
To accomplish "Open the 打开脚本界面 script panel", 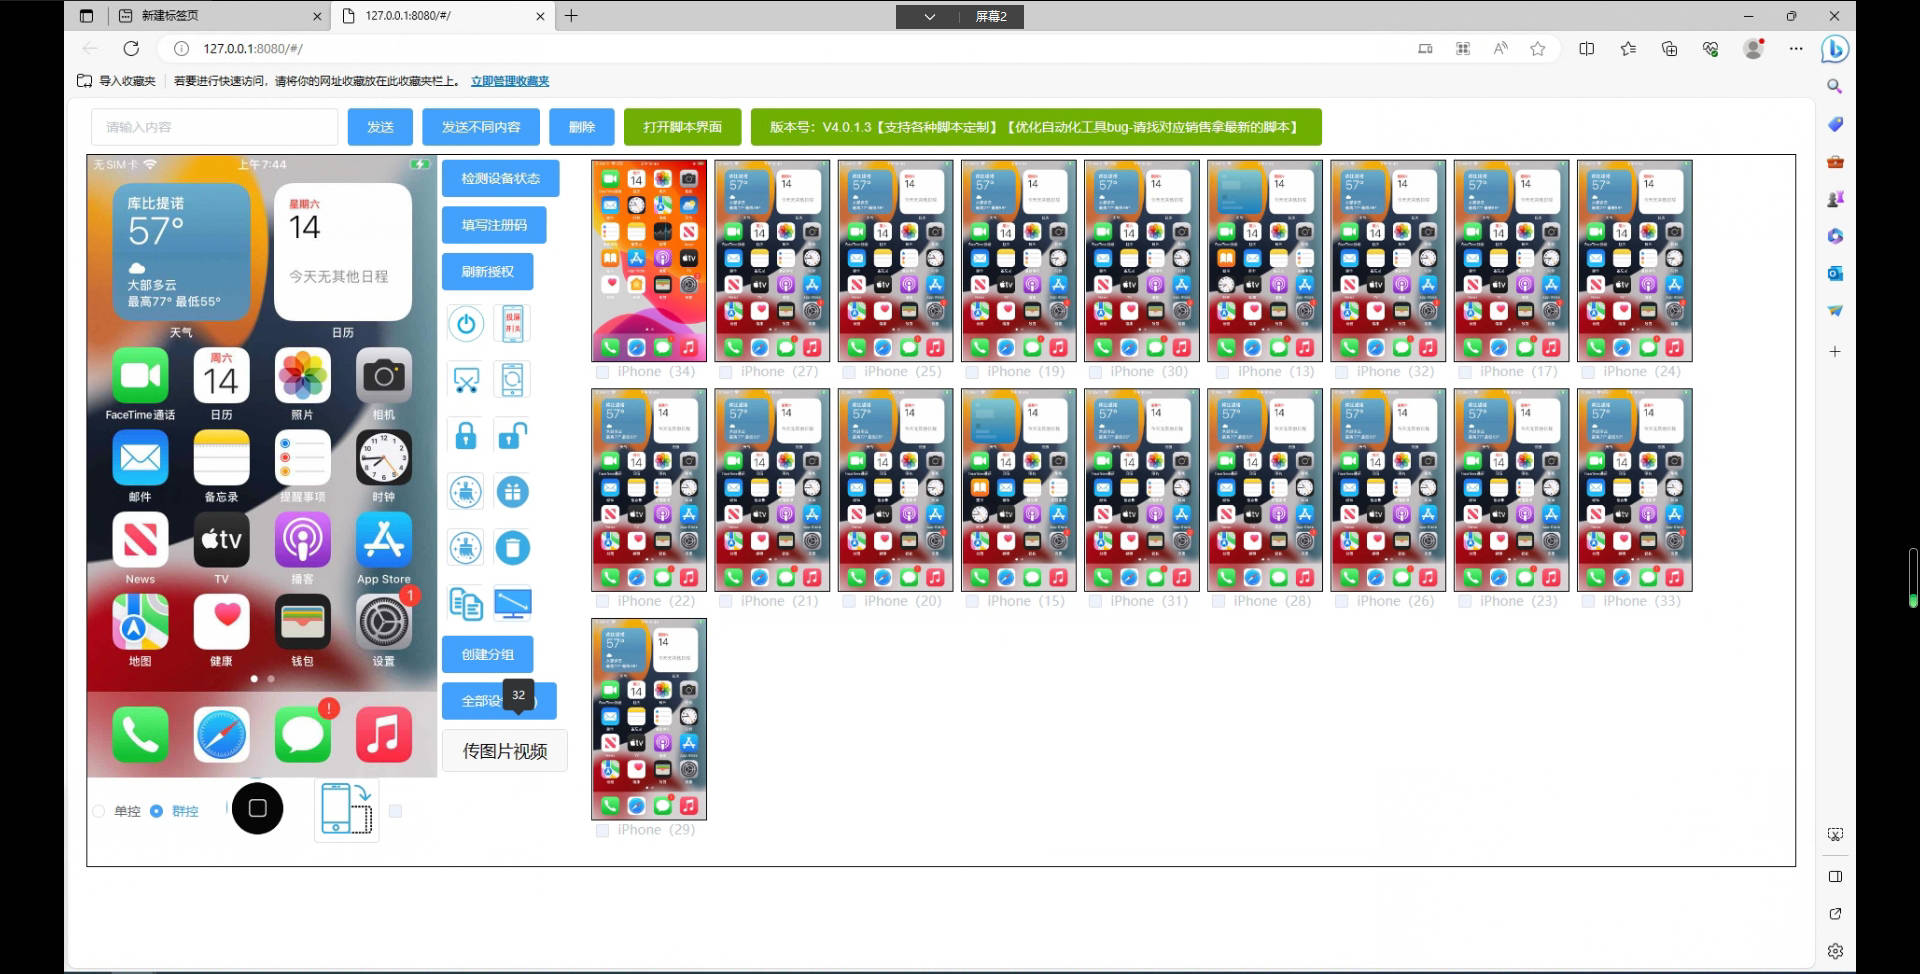I will (x=684, y=127).
